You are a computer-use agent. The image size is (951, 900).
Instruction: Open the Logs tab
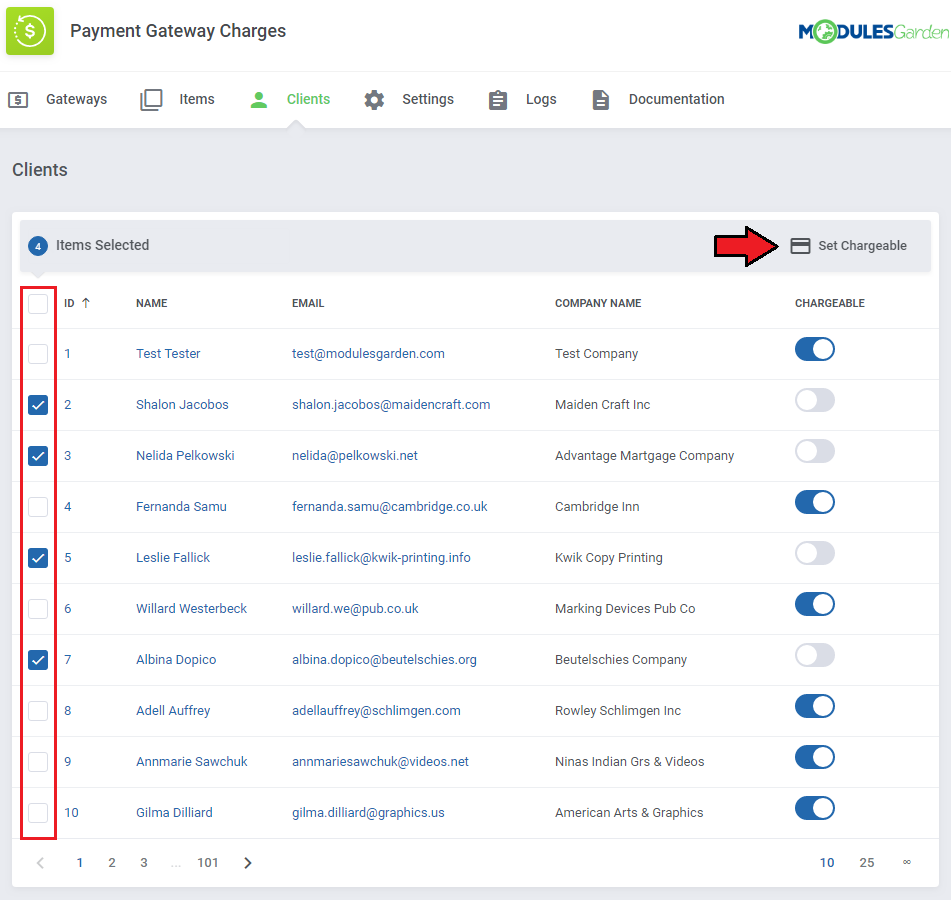point(523,99)
